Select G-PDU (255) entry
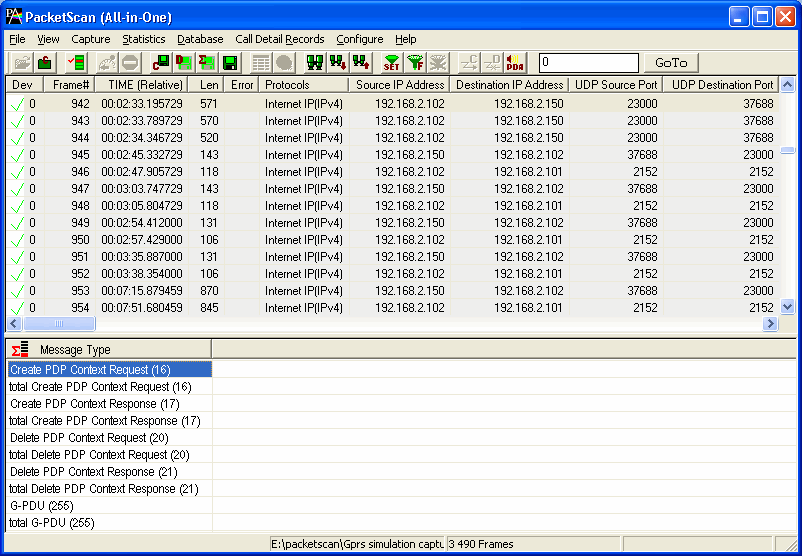802x556 pixels. click(x=109, y=505)
